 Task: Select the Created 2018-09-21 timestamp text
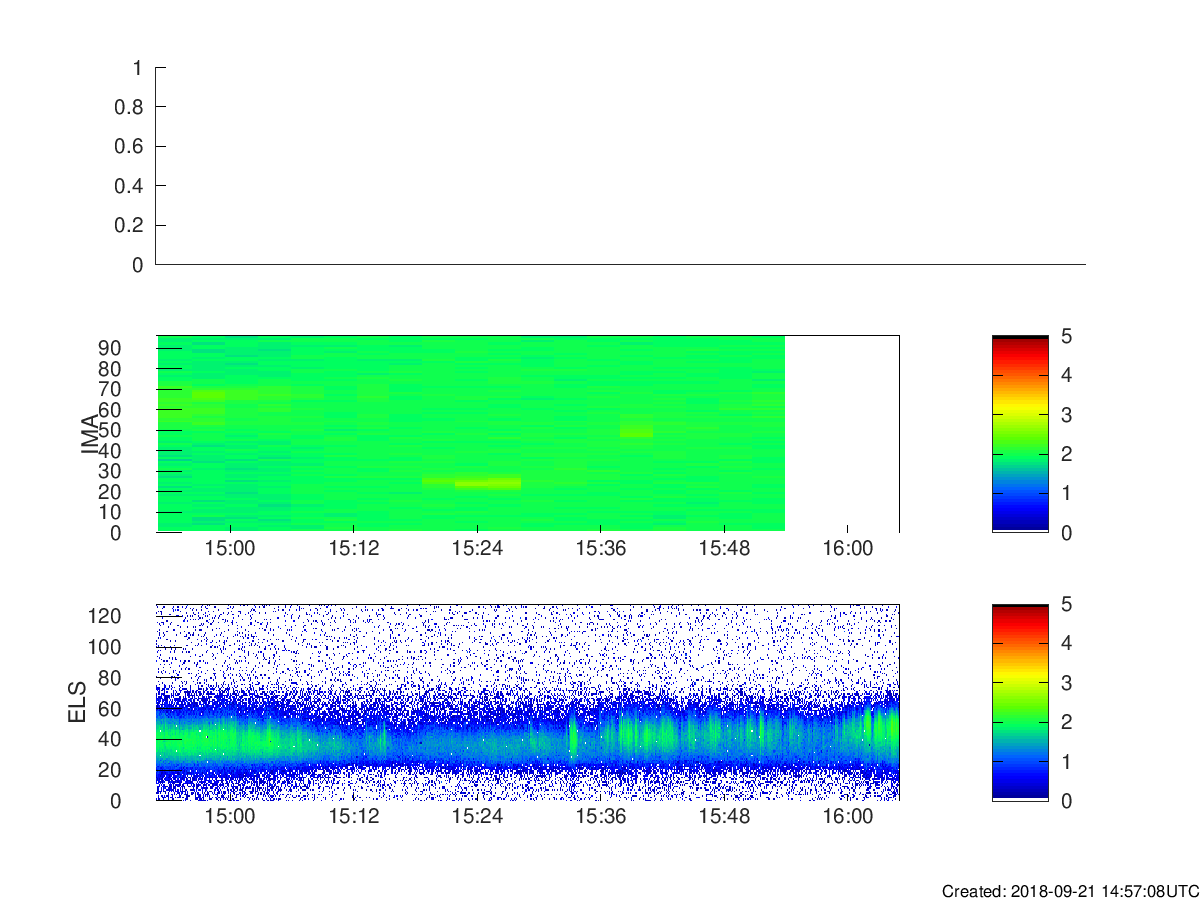pos(1070,891)
